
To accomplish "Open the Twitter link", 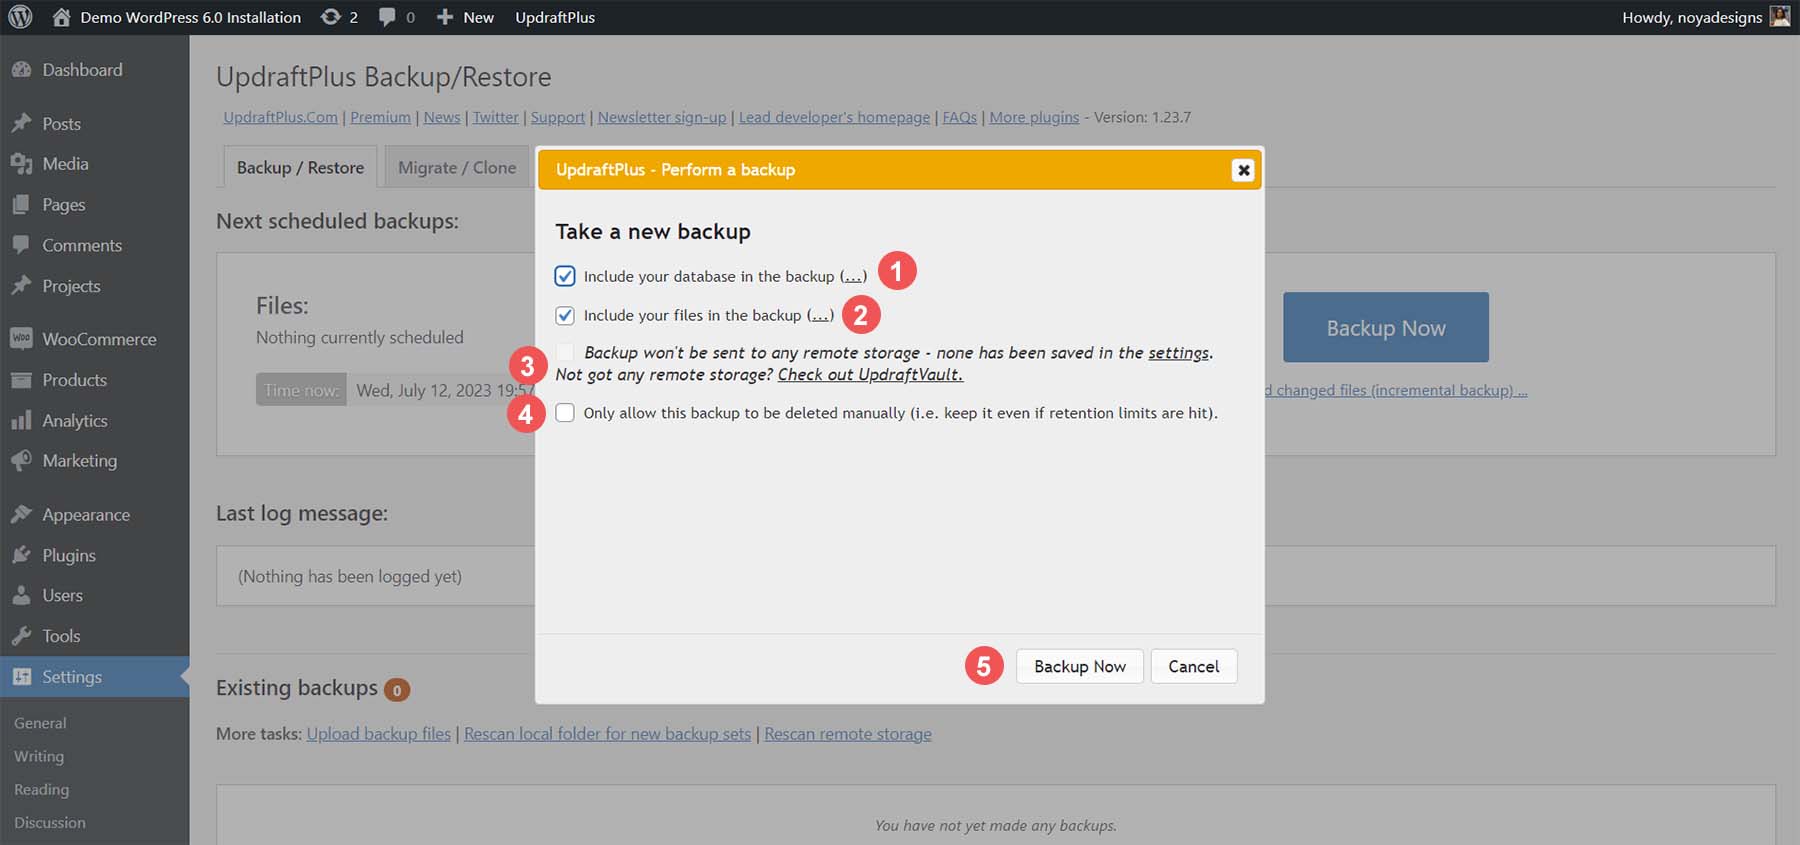I will pyautogui.click(x=495, y=117).
